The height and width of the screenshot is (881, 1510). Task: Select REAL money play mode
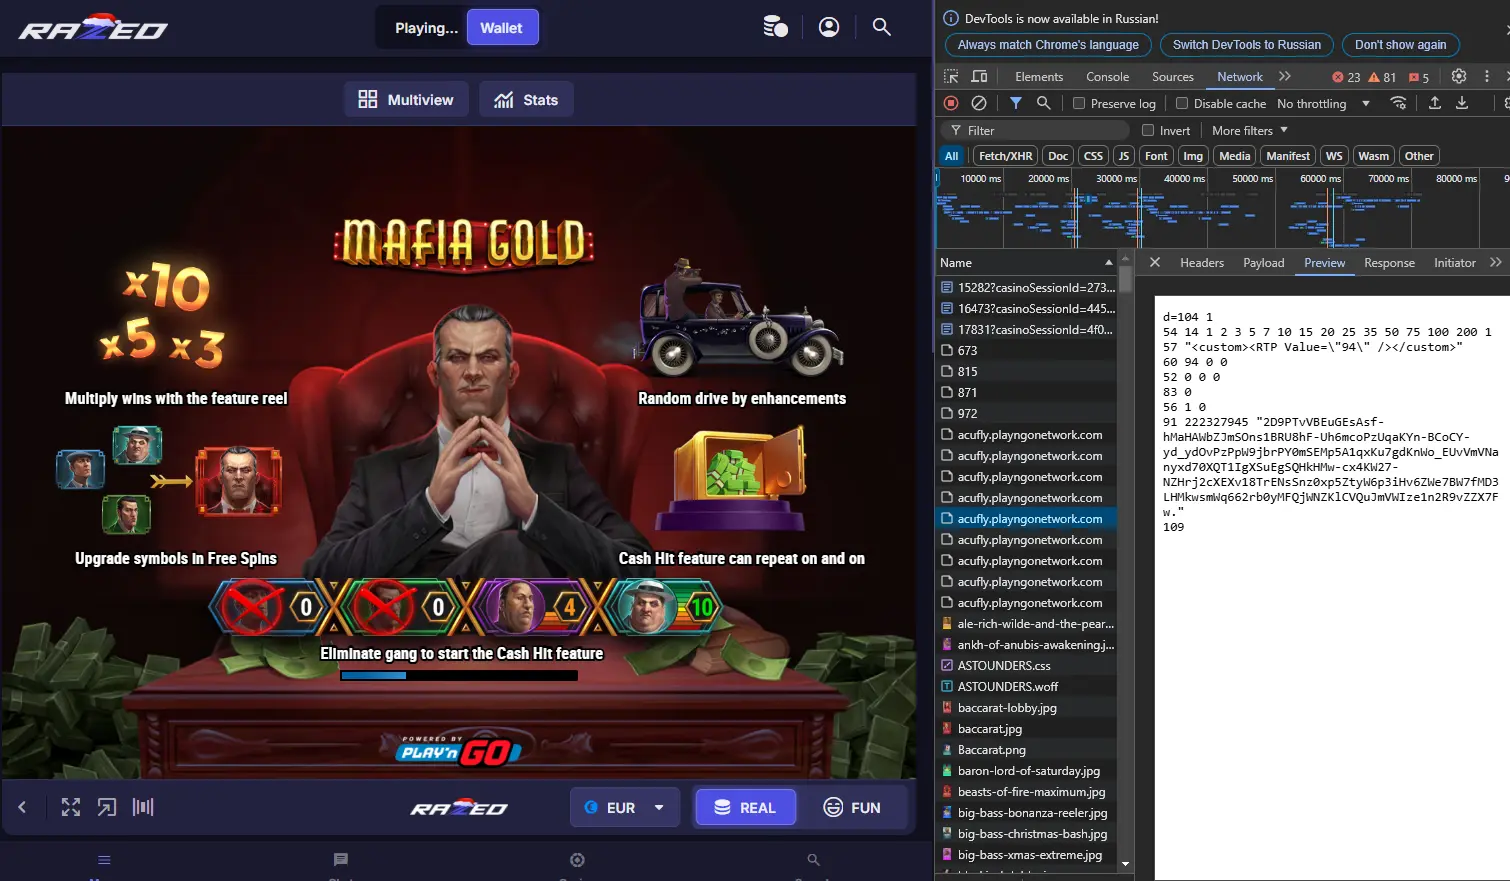click(x=746, y=807)
